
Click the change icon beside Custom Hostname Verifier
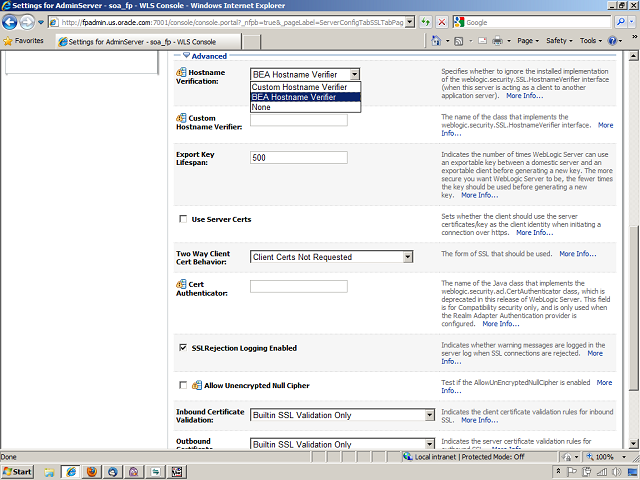pos(181,118)
